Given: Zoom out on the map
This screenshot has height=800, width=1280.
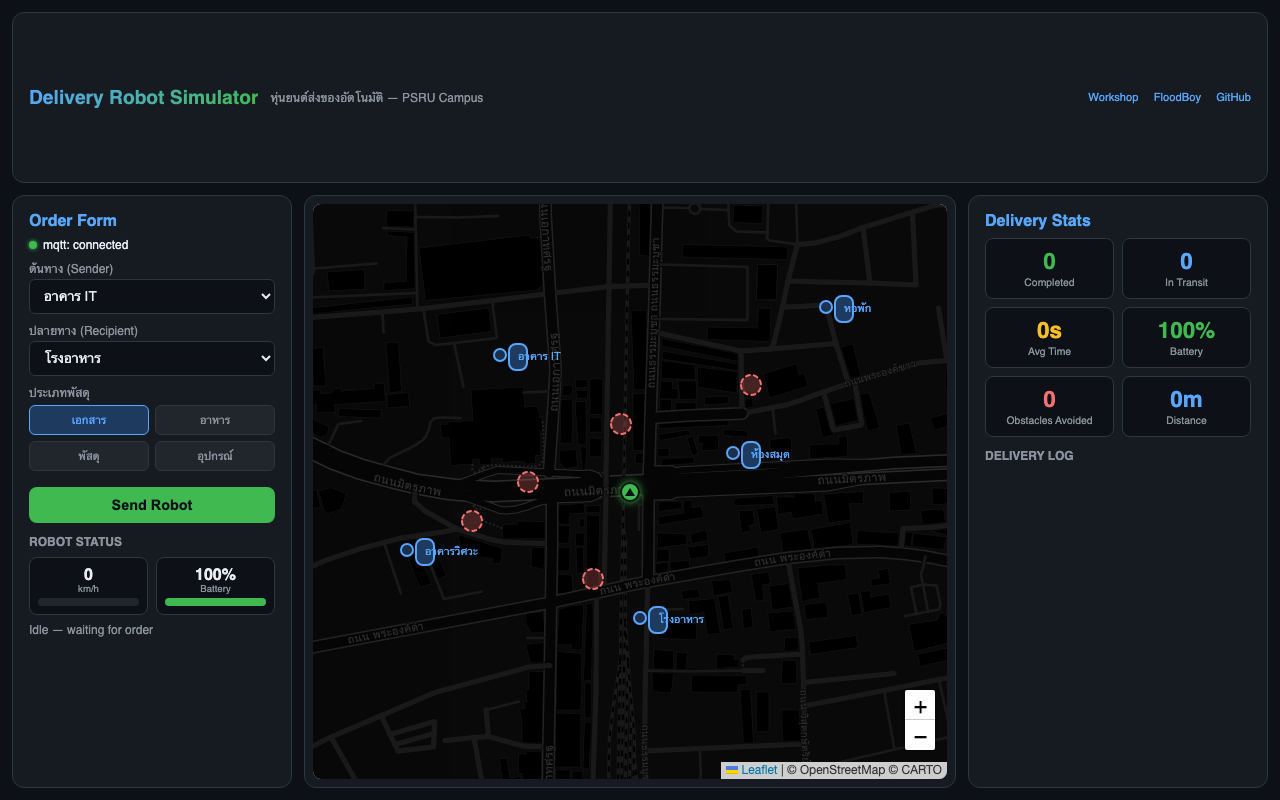Looking at the screenshot, I should 920,736.
